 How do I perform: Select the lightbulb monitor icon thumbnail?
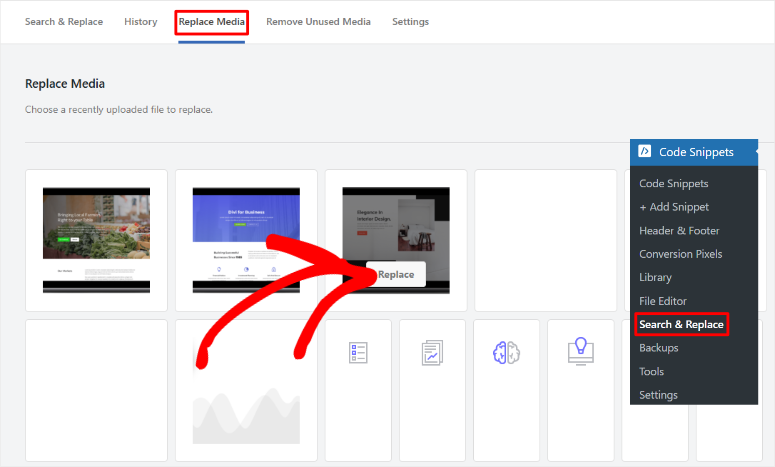(x=581, y=351)
